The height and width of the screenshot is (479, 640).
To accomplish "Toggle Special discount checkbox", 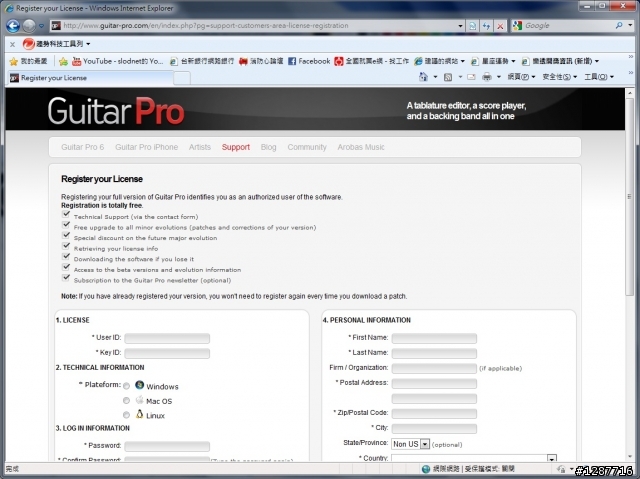I will coord(66,235).
